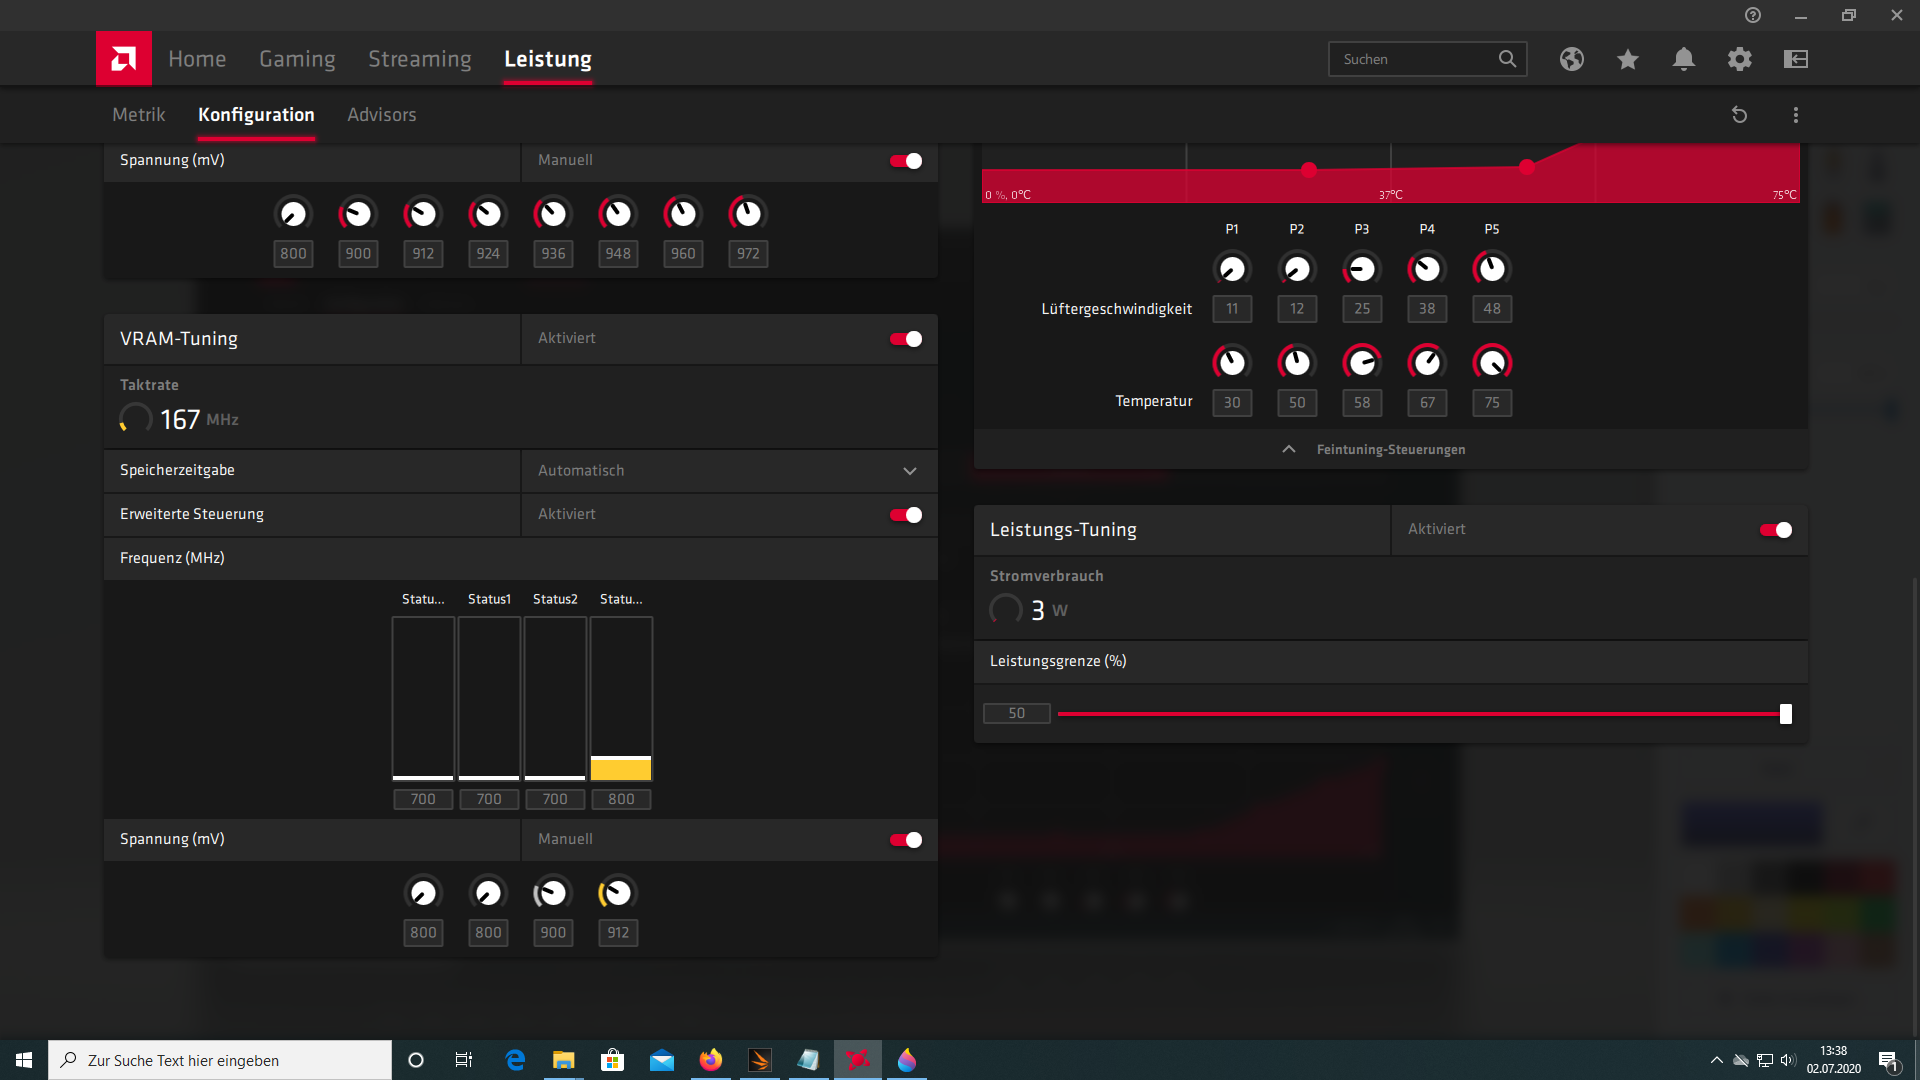Image resolution: width=1920 pixels, height=1080 pixels.
Task: Open settings gear icon
Action: coord(1739,59)
